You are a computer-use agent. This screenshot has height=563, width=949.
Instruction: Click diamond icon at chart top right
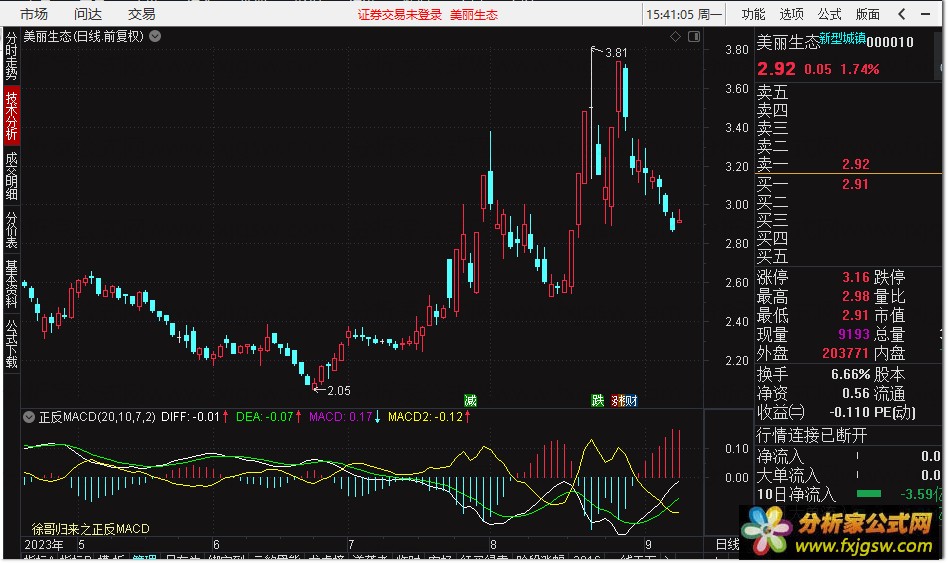pos(675,36)
